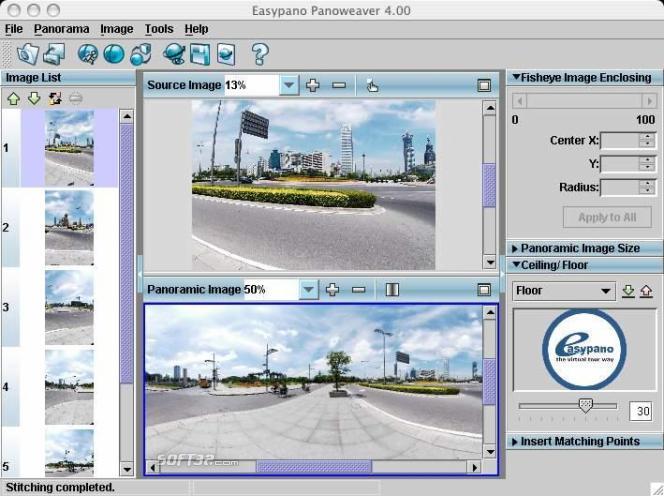The image size is (664, 496).
Task: Select image 4 thumbnail in Image List
Action: point(69,387)
